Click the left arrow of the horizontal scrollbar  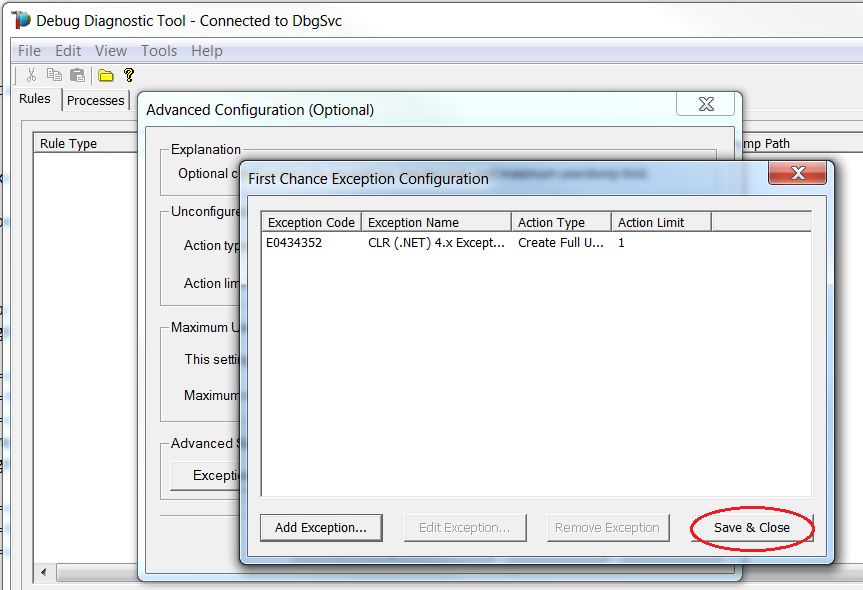point(42,572)
